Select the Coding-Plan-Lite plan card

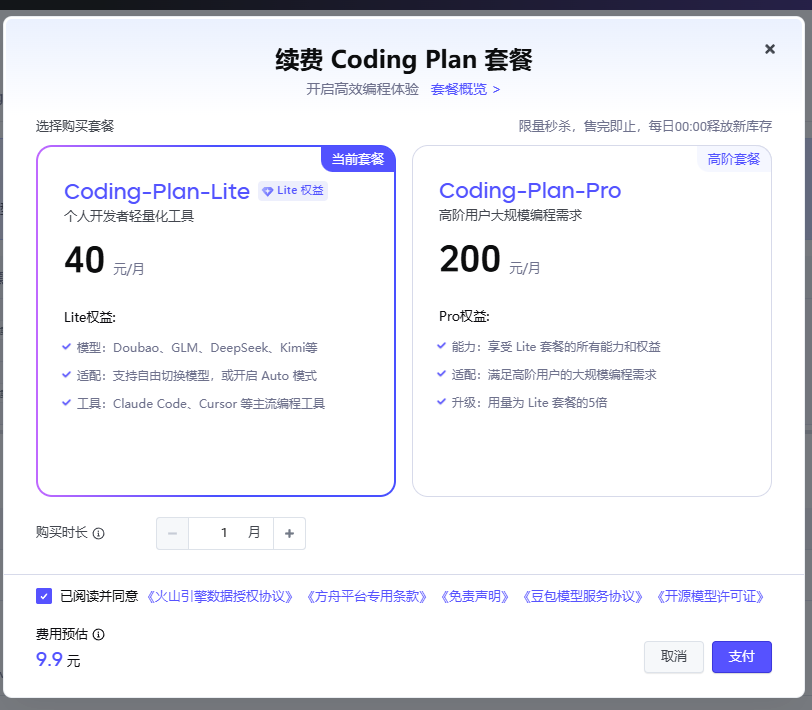tap(216, 321)
